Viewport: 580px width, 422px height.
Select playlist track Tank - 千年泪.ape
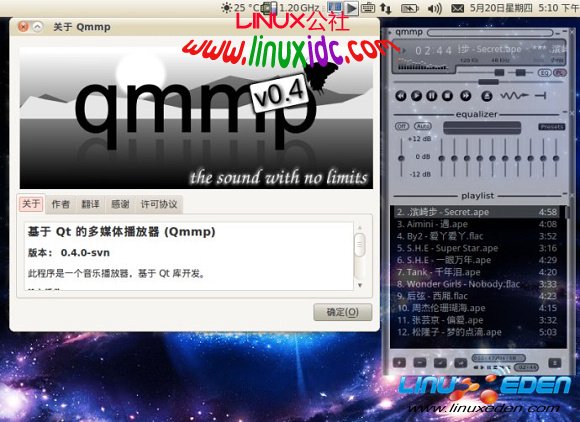[477, 272]
